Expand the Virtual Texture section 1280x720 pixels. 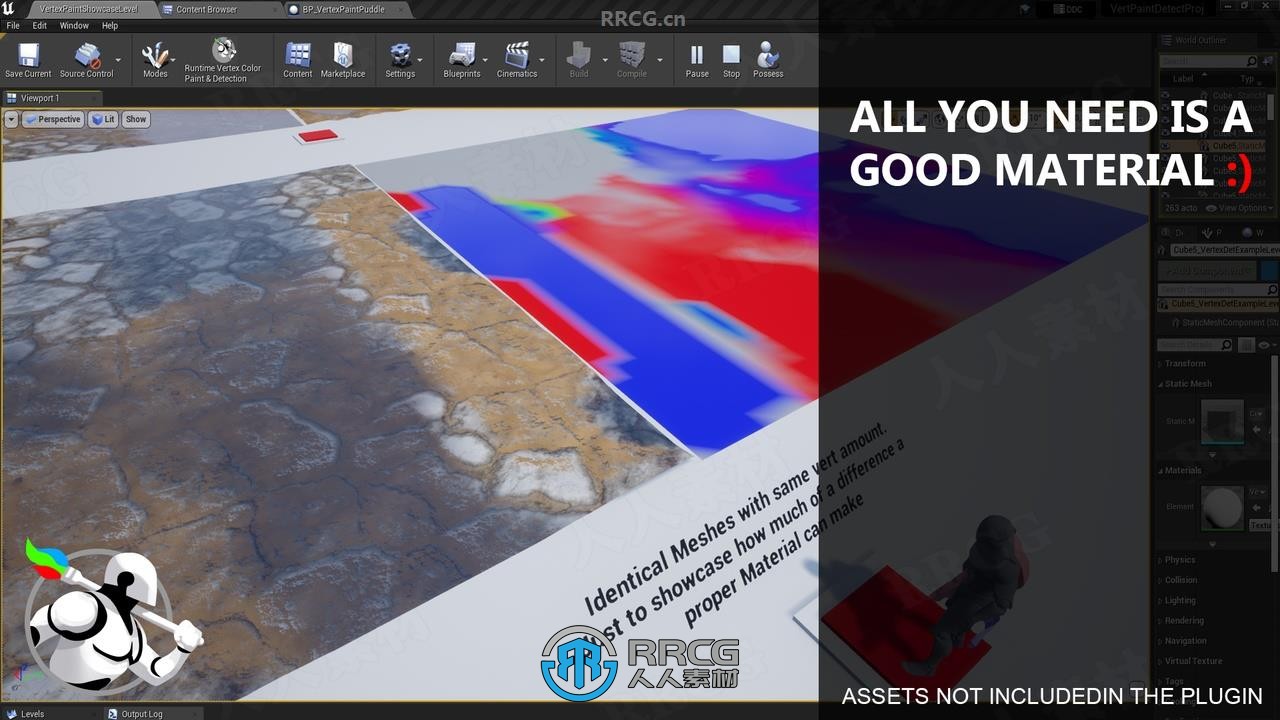pos(1192,661)
